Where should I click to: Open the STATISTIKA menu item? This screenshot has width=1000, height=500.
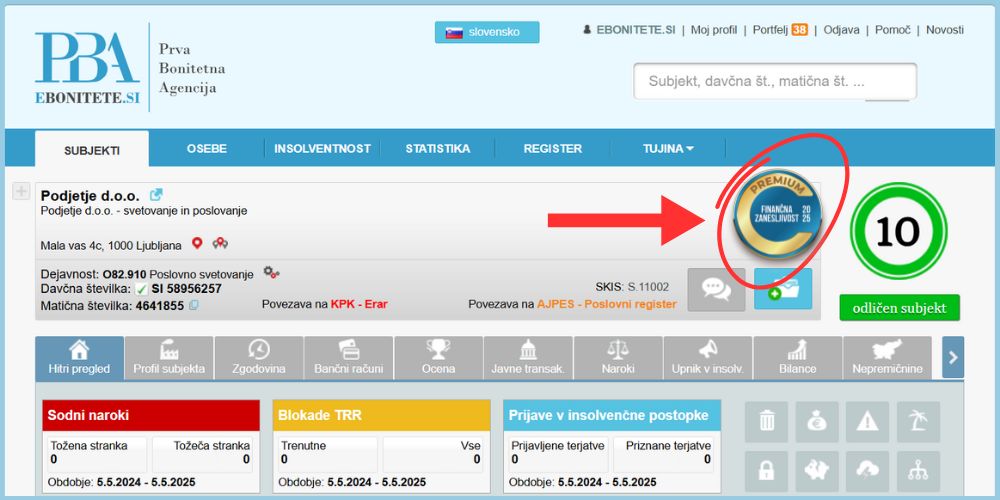click(438, 149)
